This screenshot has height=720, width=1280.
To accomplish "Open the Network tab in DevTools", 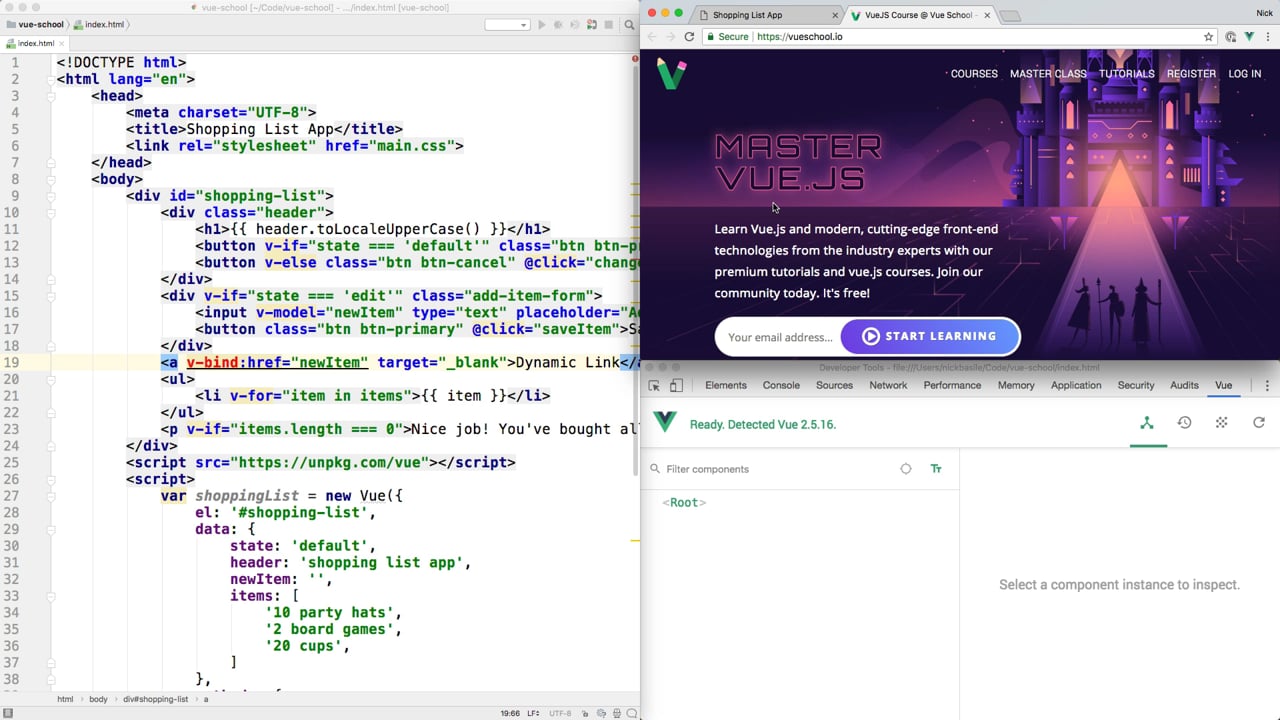I will coord(888,386).
